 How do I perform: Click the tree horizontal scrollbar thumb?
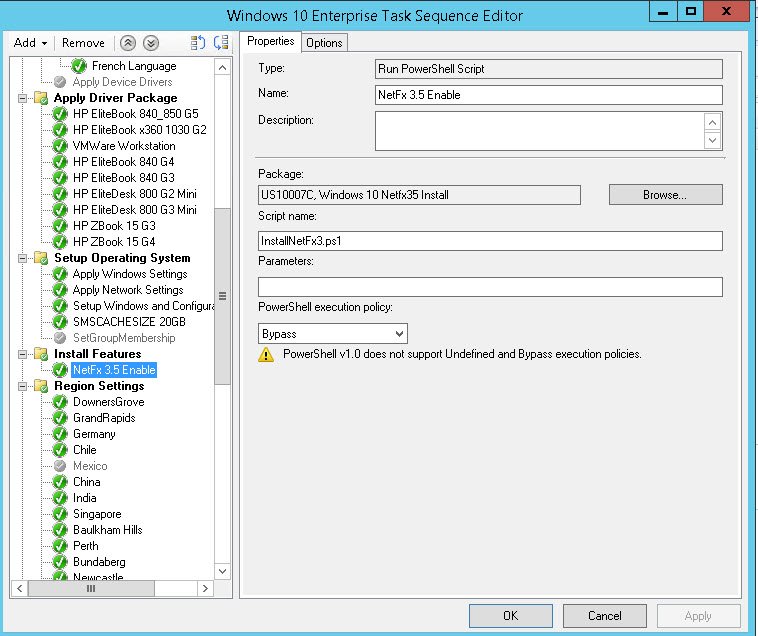91,589
